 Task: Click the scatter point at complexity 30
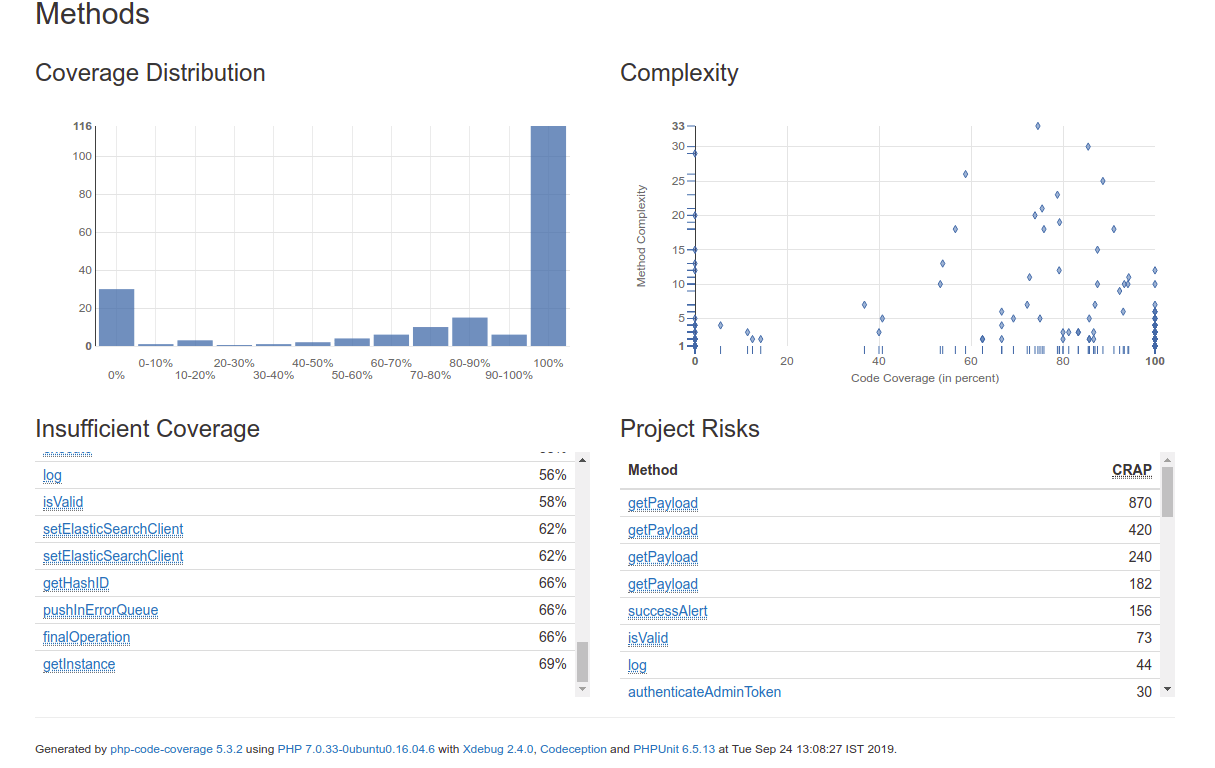[x=1088, y=147]
